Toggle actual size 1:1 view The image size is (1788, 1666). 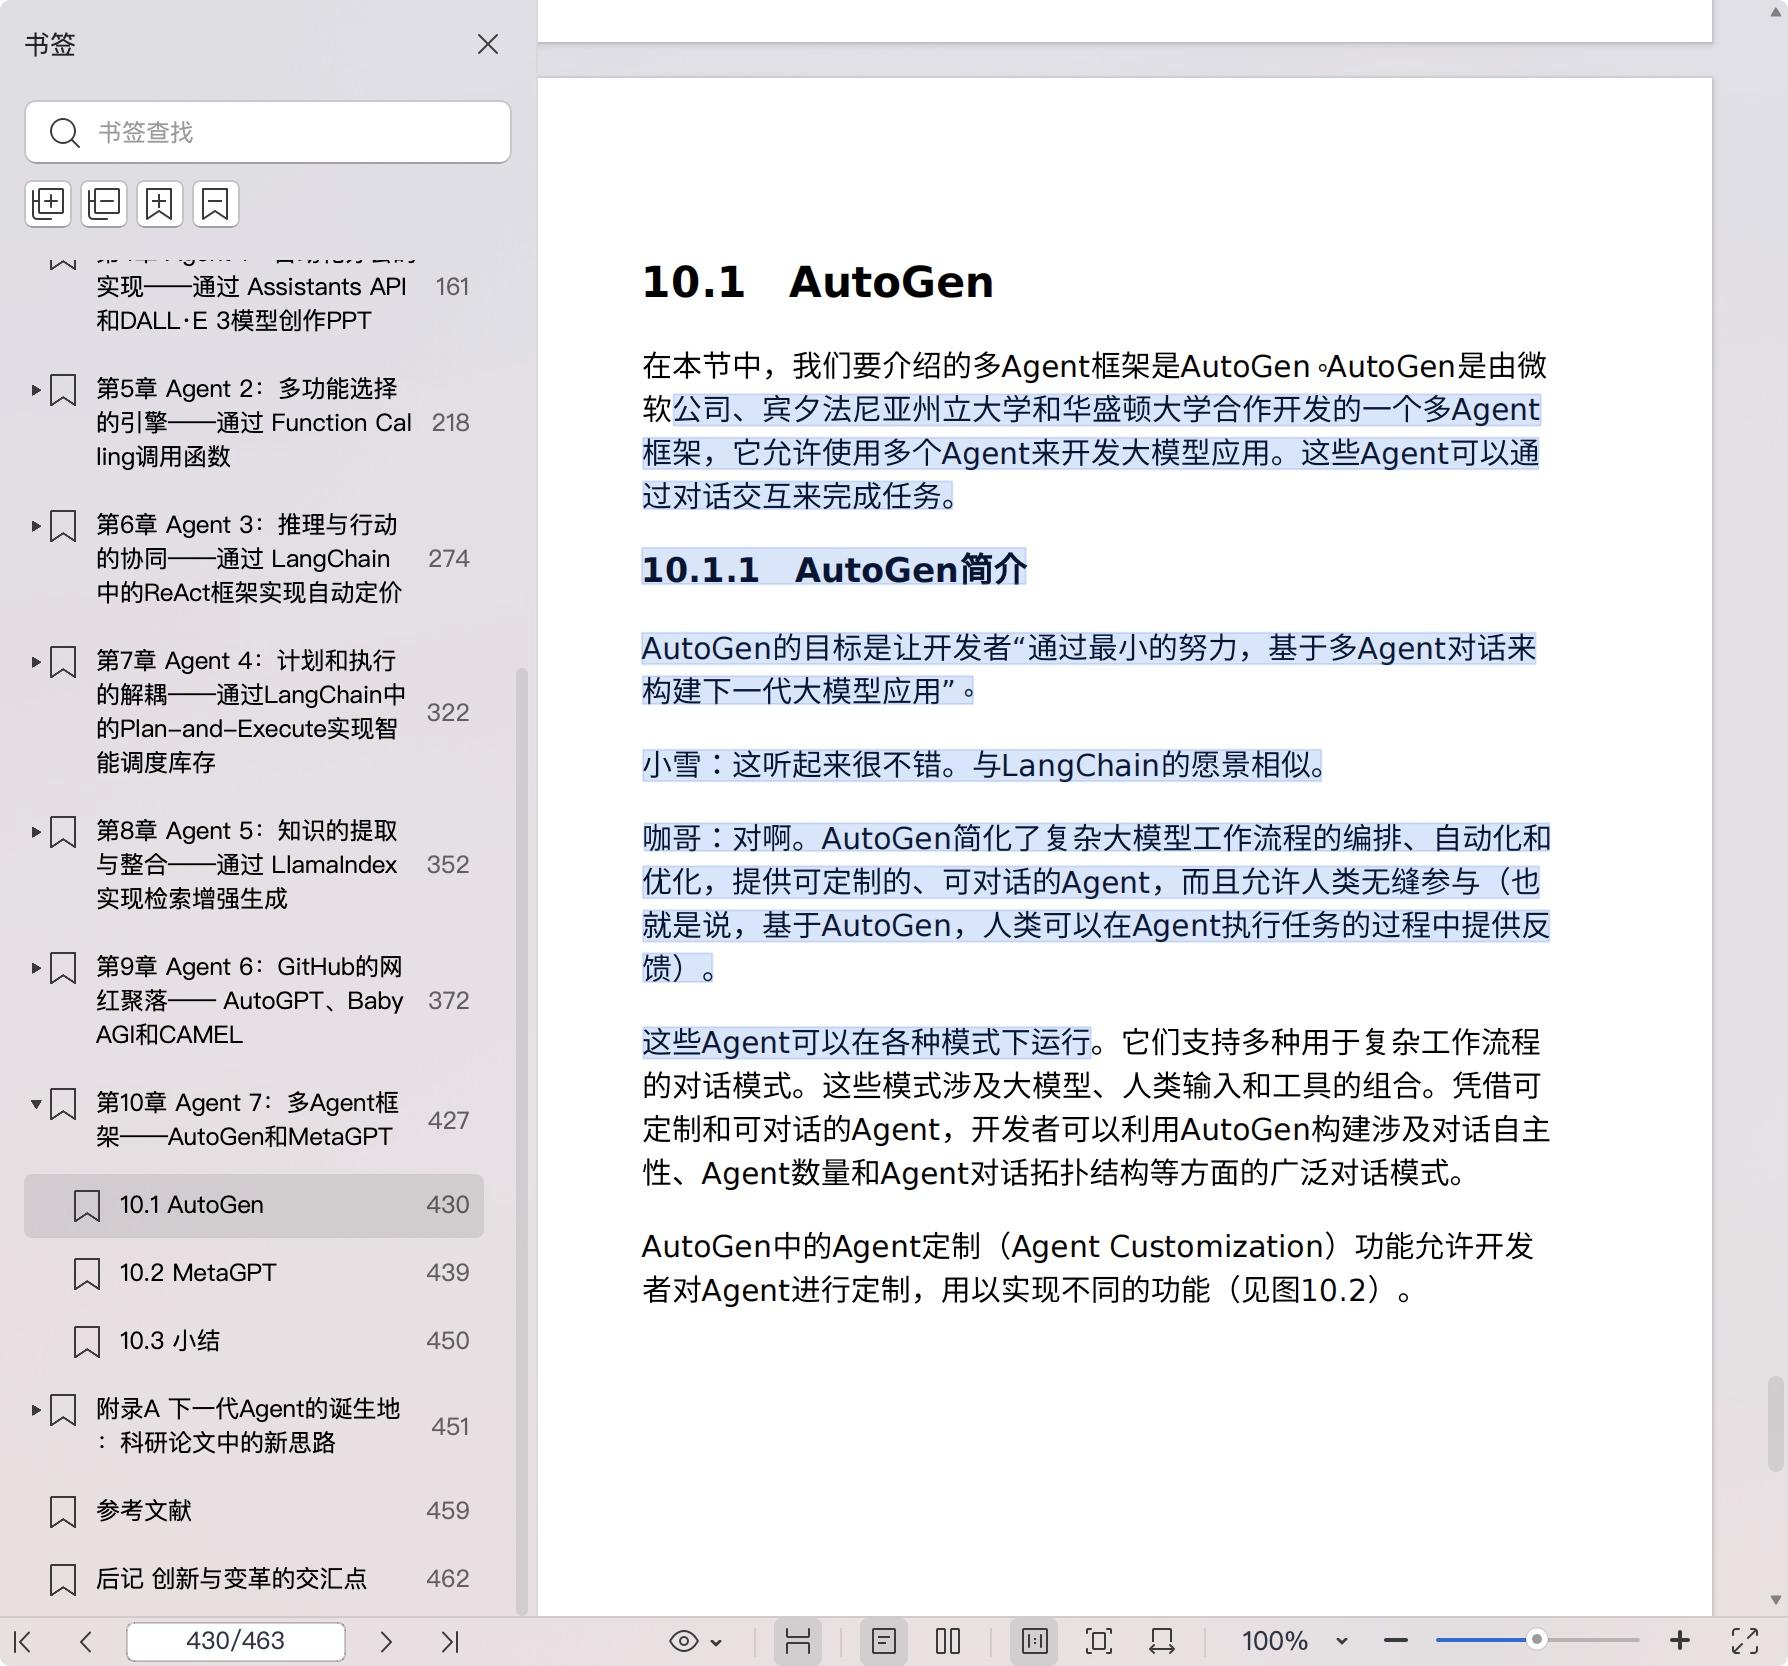[x=1035, y=1641]
